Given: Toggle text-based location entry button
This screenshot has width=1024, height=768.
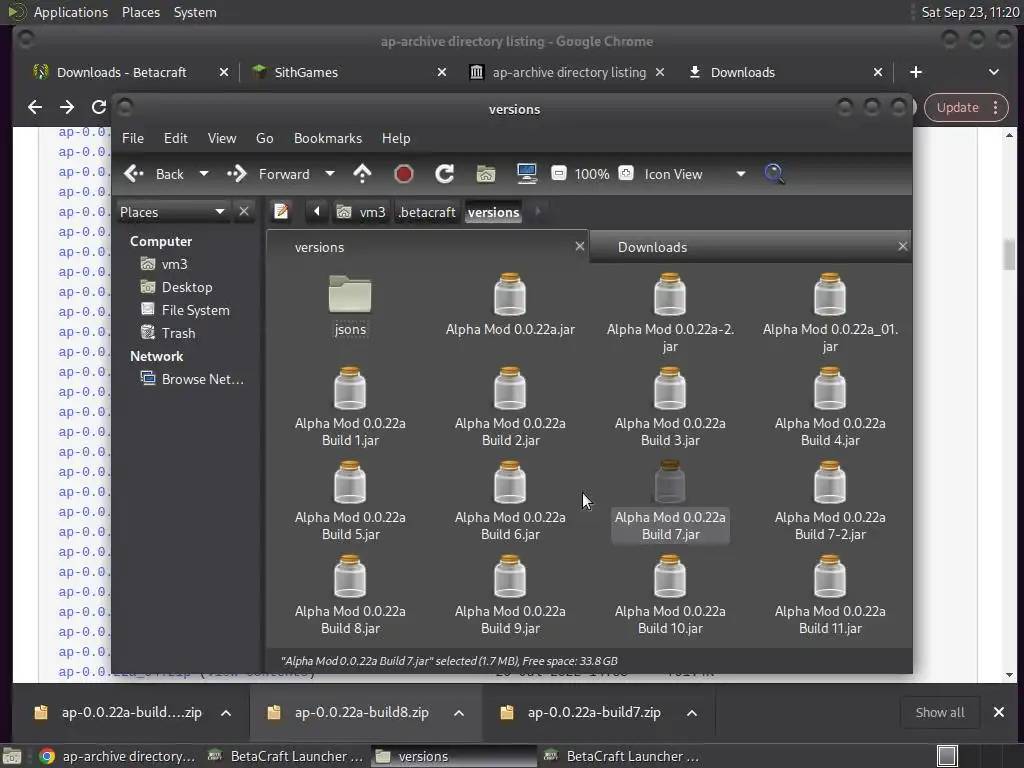Looking at the screenshot, I should pos(281,211).
